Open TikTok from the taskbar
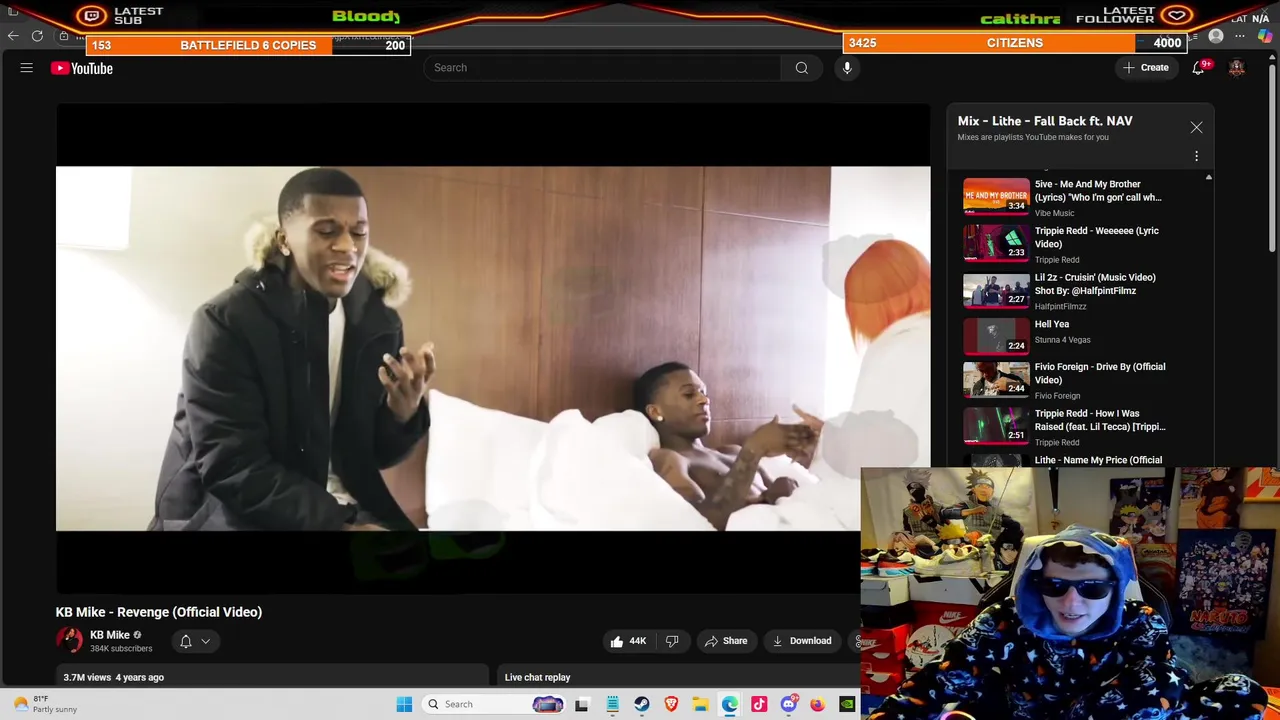 759,704
